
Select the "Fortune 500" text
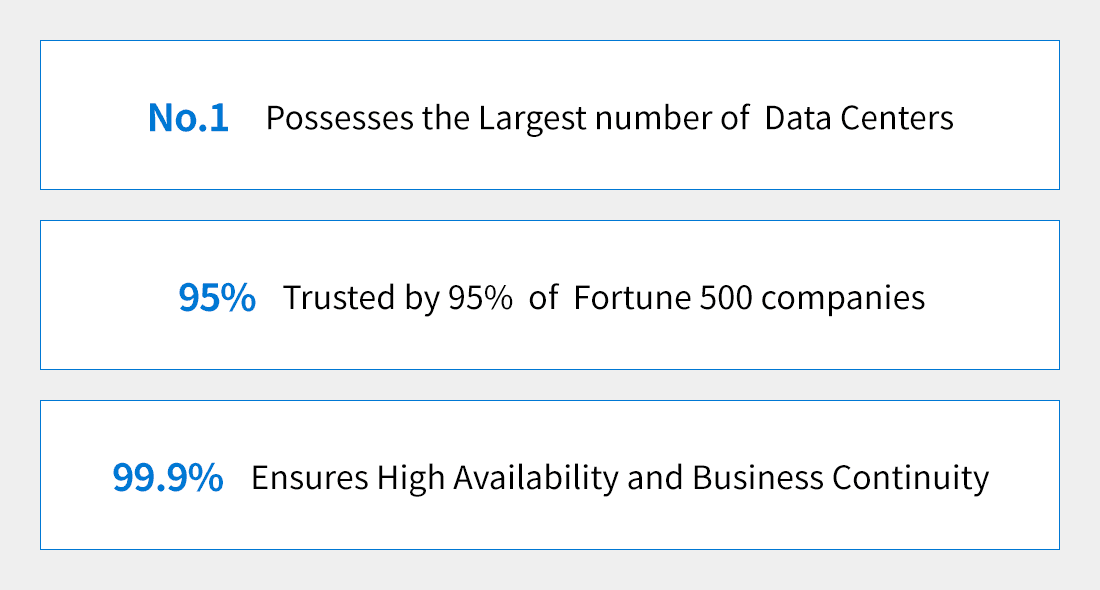click(x=661, y=298)
